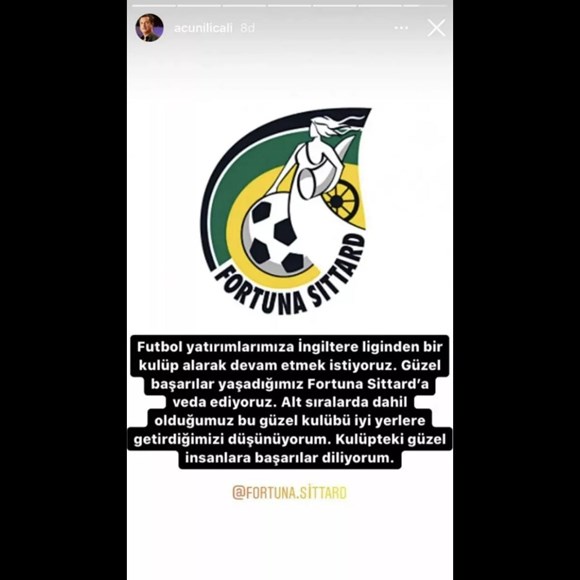The width and height of the screenshot is (580, 580).
Task: Follow the @FORTUNA.SITTARD mention sticker
Action: pyautogui.click(x=290, y=493)
